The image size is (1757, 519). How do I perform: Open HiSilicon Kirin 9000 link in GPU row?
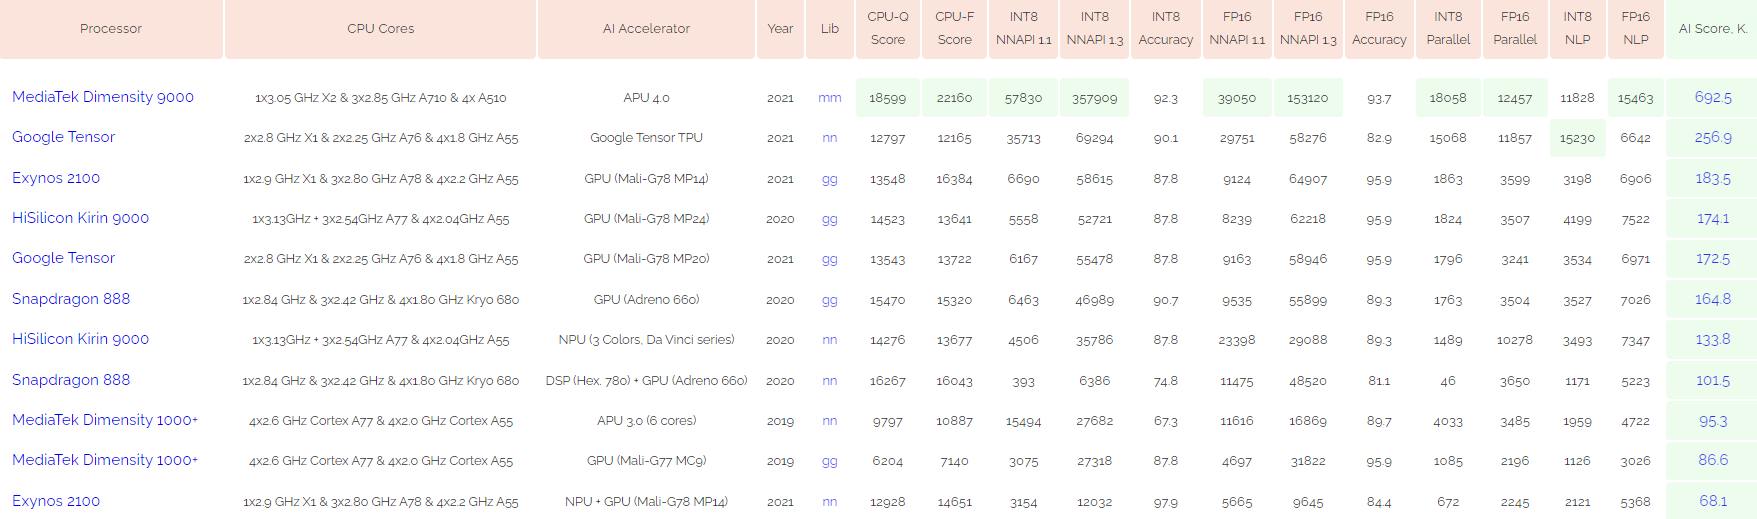pos(80,218)
